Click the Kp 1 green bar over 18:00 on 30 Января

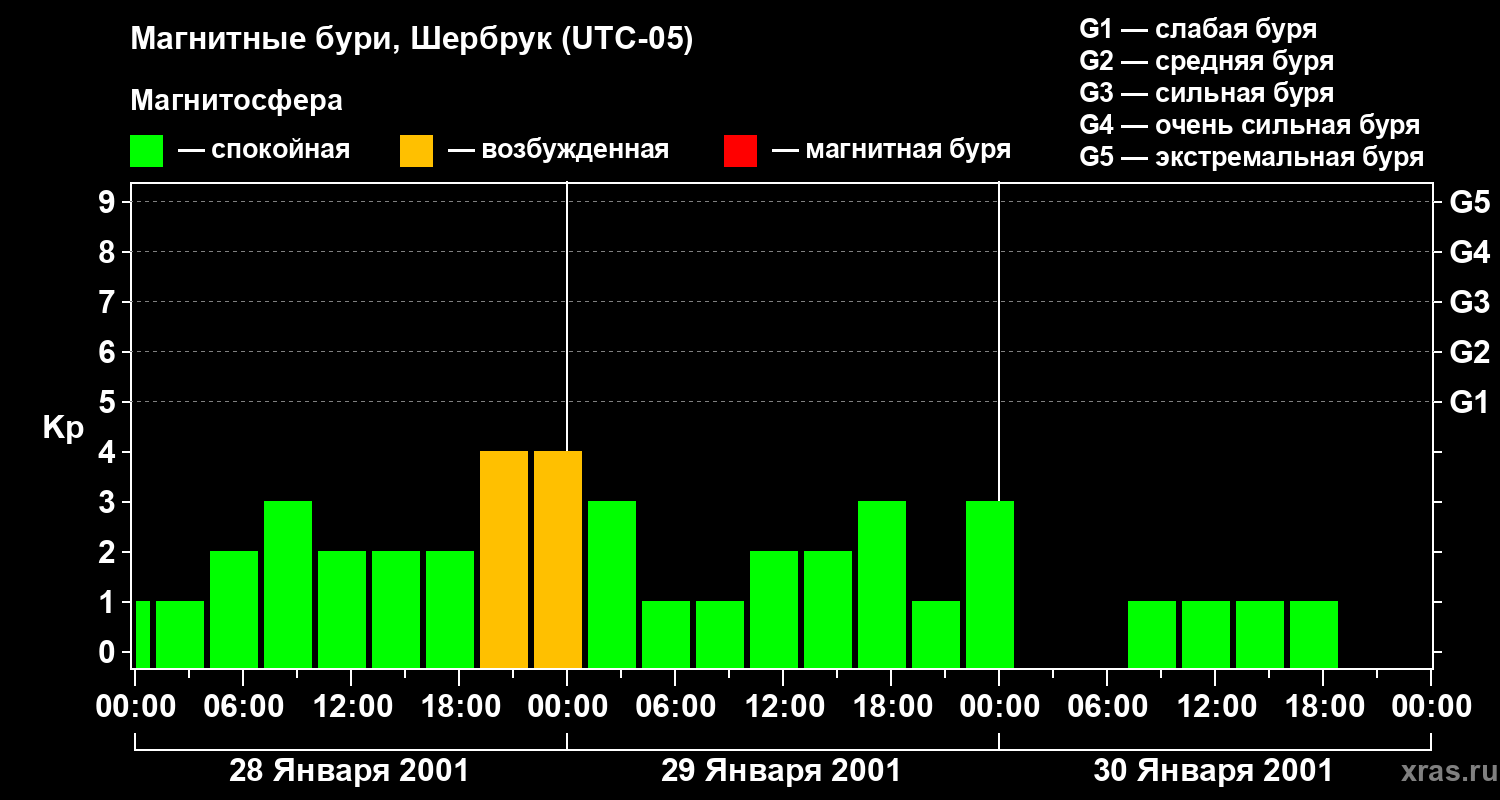(x=1314, y=634)
